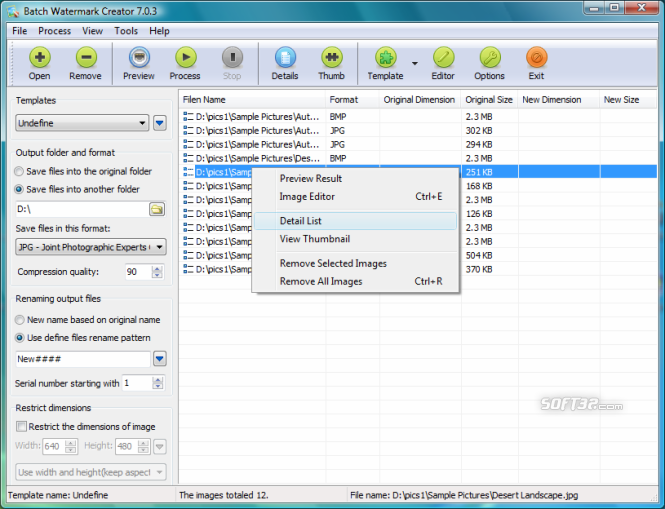Click list icon of the 126 KB row

pos(188,214)
